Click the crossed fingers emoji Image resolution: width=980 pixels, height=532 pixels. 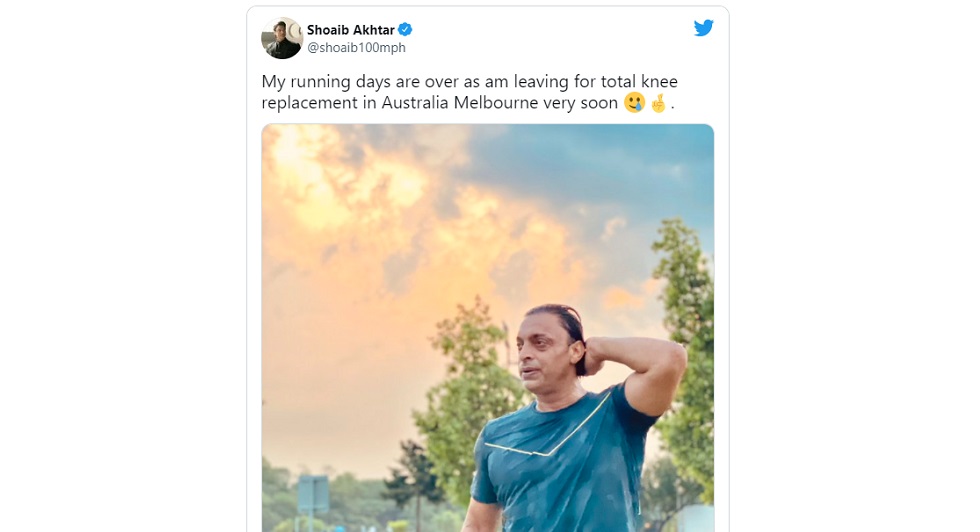(658, 103)
